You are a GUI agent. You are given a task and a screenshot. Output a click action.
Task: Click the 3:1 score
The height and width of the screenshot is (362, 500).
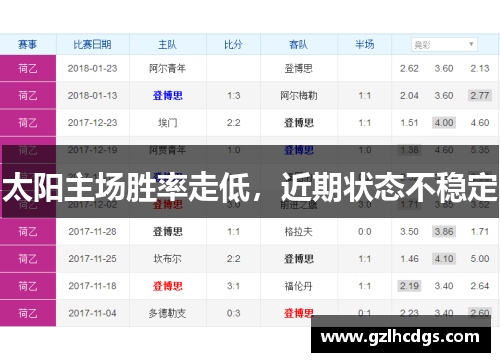coord(233,286)
